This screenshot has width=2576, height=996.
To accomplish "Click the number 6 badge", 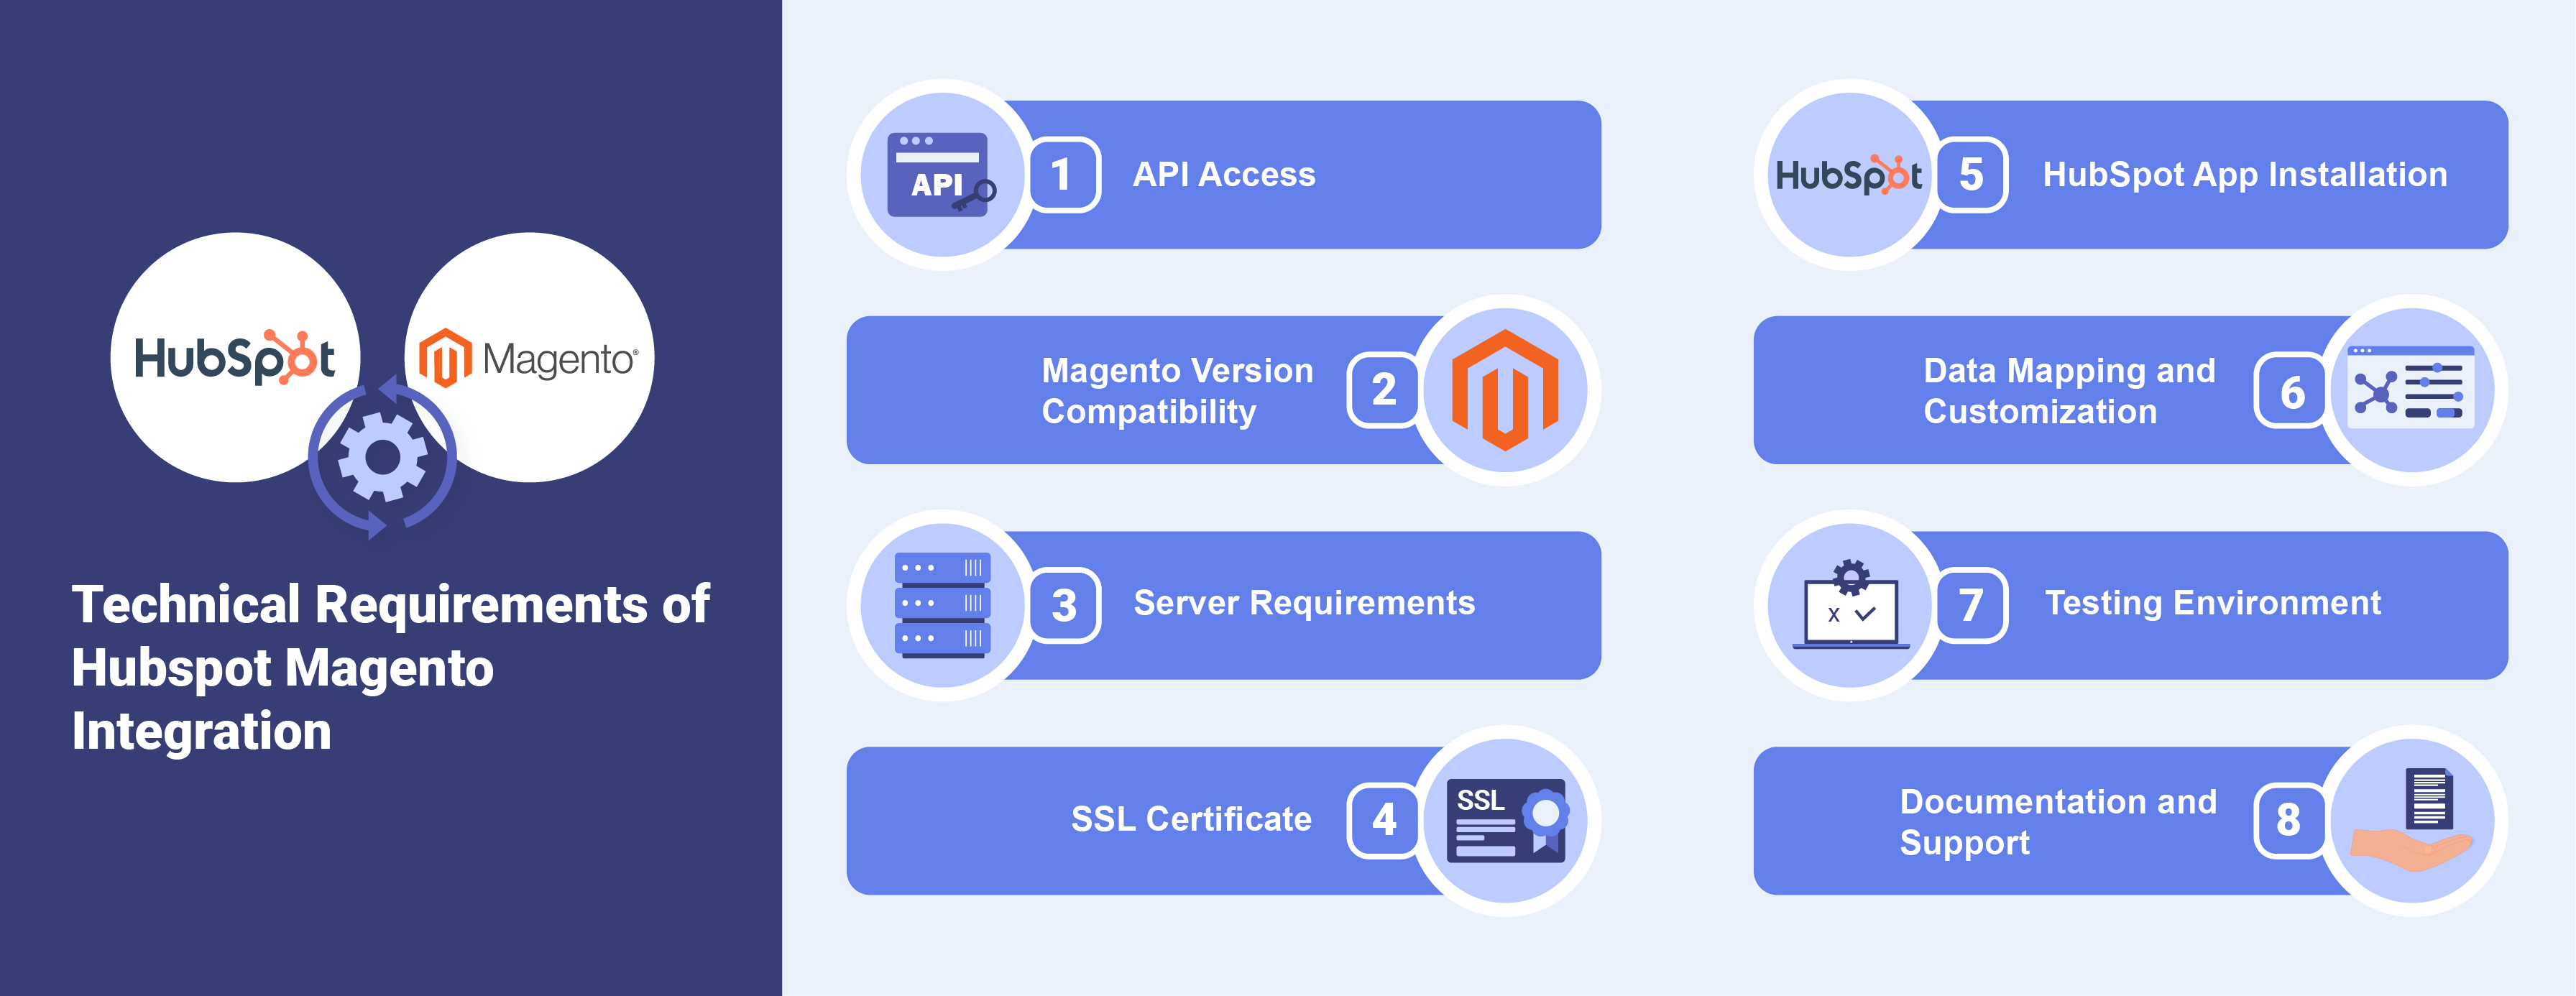I will tap(2291, 390).
